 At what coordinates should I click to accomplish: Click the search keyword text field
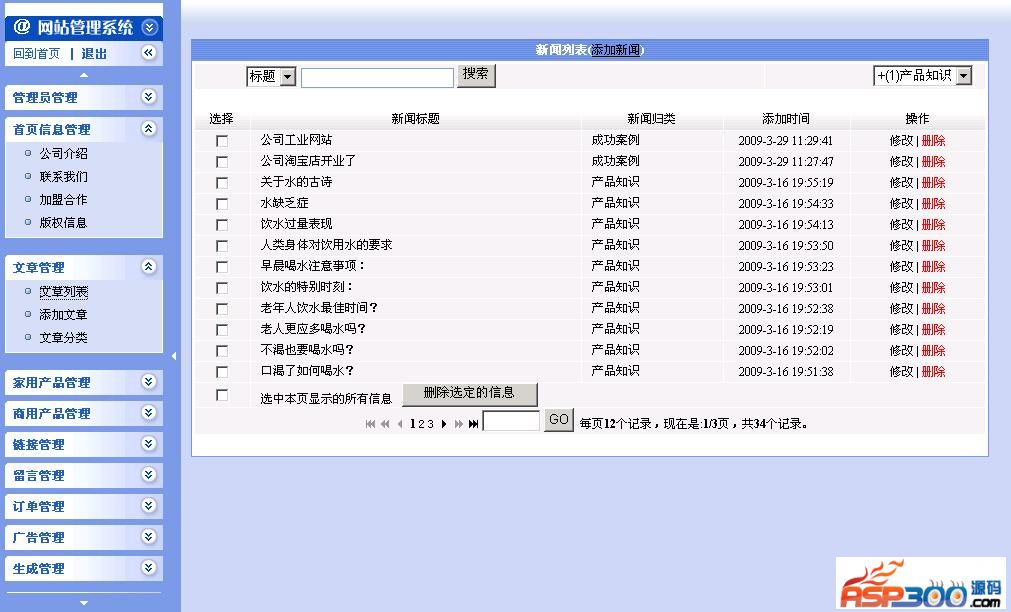click(x=377, y=77)
